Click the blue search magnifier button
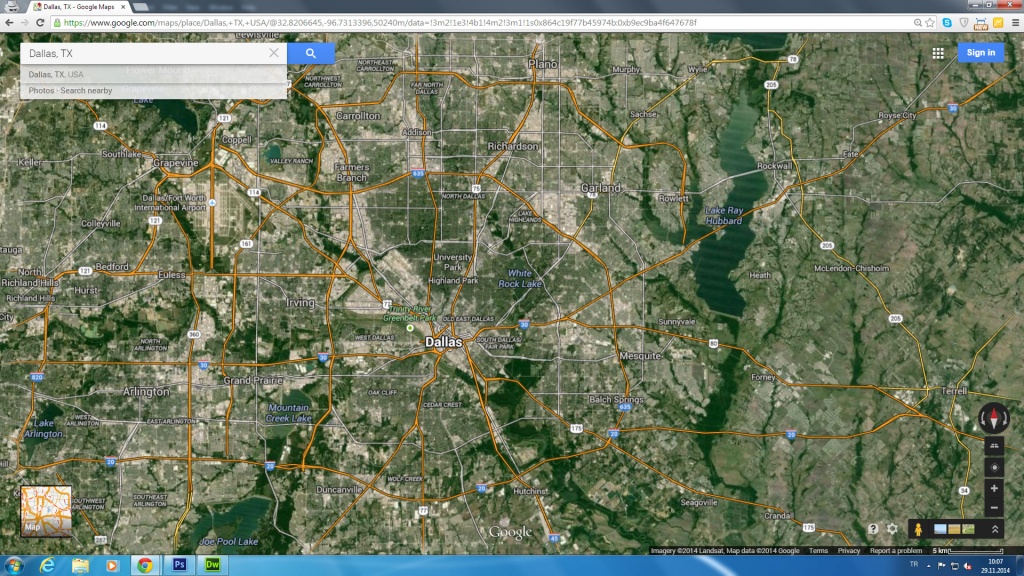The width and height of the screenshot is (1024, 576). click(x=310, y=54)
